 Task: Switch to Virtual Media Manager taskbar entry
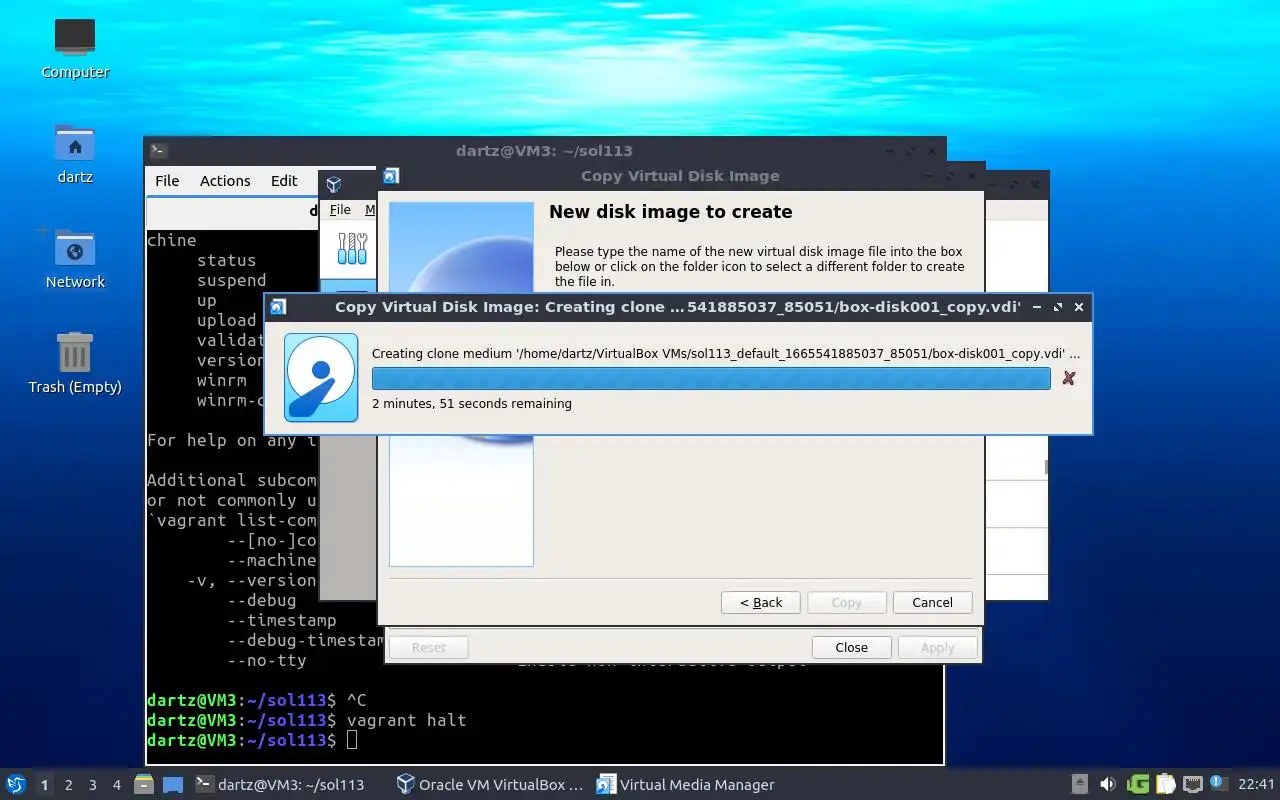(685, 785)
